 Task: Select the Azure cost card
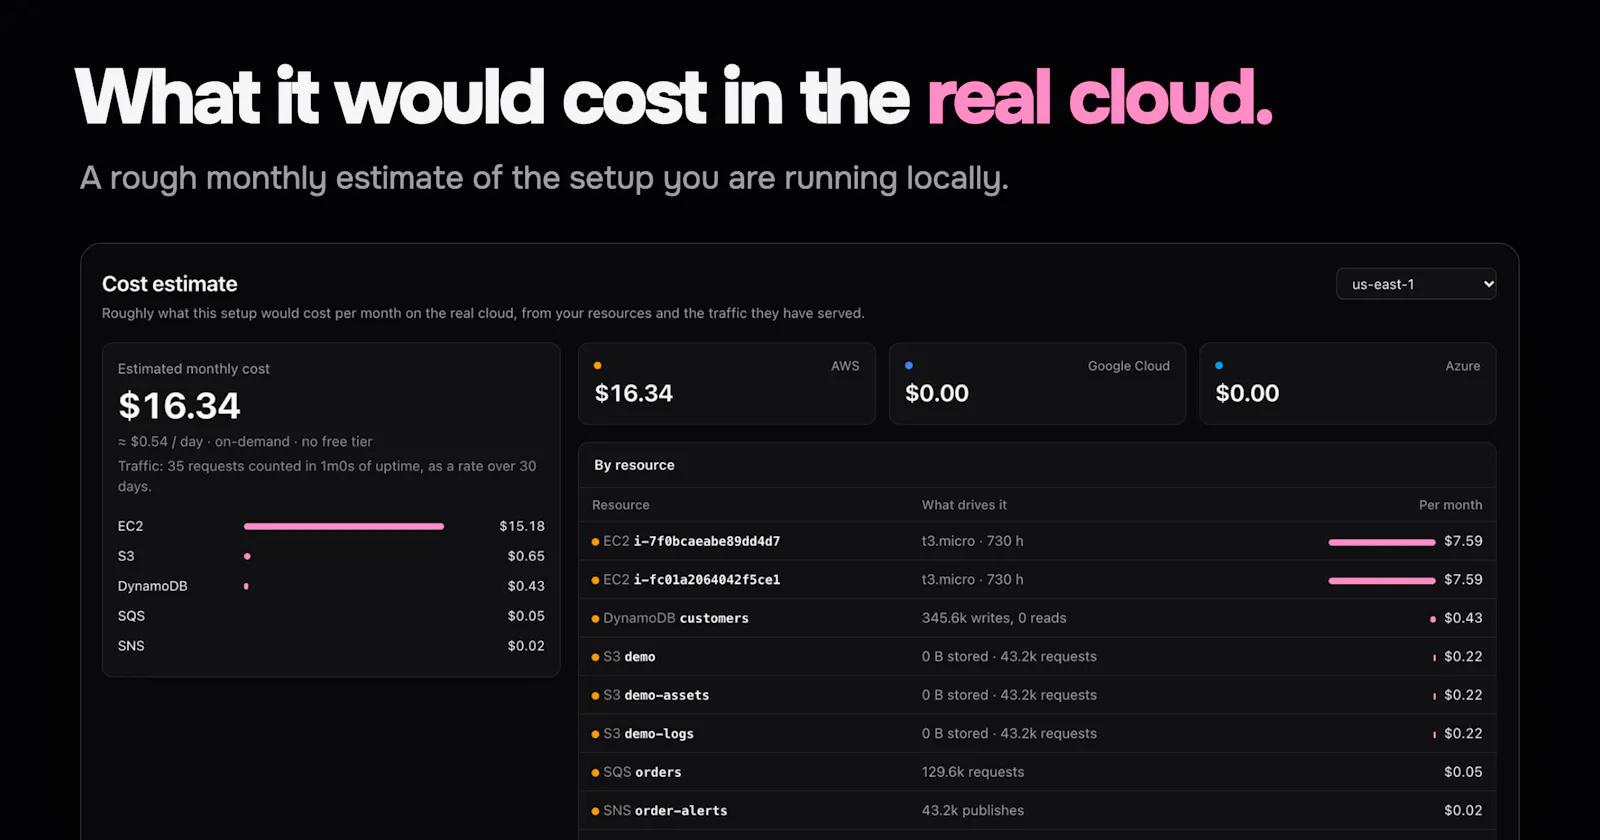coord(1348,384)
